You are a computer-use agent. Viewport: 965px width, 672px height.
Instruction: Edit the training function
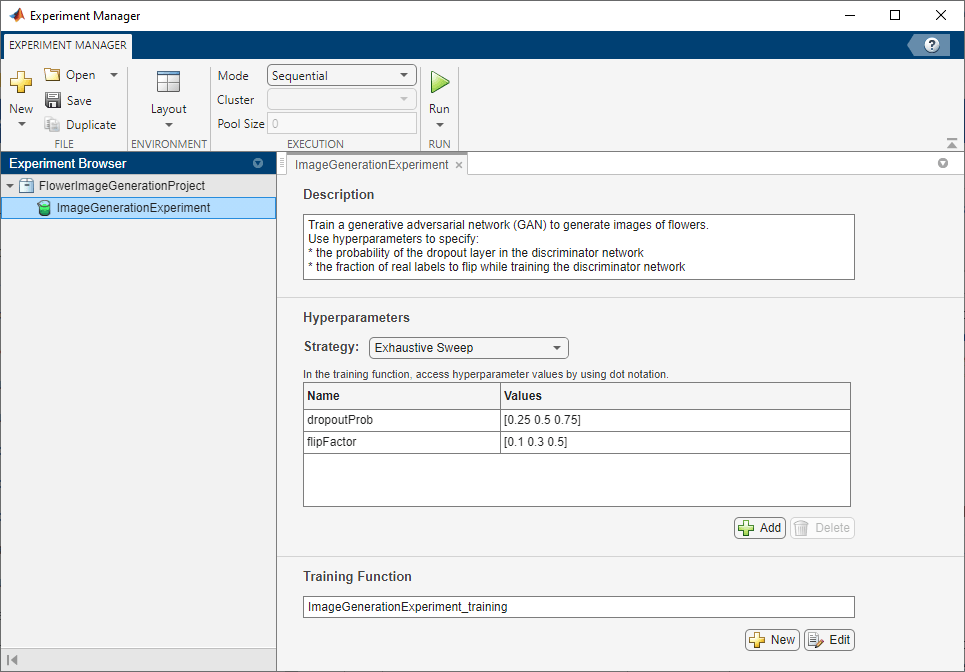pos(829,640)
